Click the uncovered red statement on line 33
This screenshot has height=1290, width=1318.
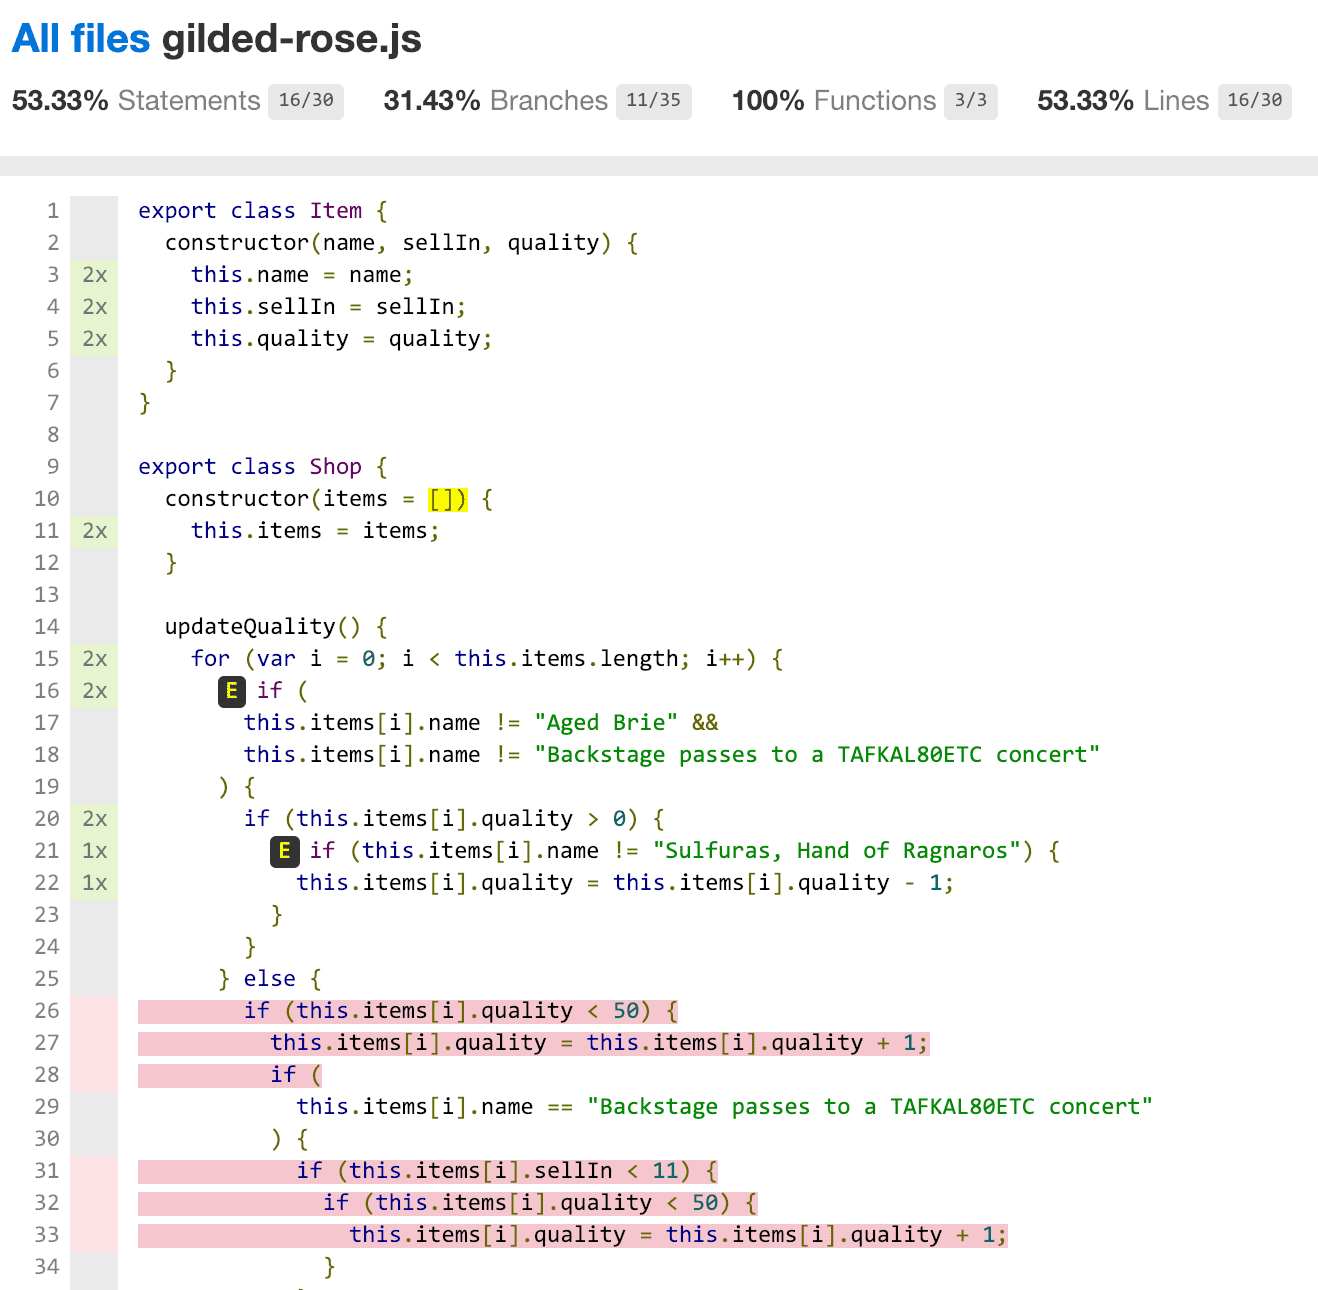click(x=677, y=1235)
